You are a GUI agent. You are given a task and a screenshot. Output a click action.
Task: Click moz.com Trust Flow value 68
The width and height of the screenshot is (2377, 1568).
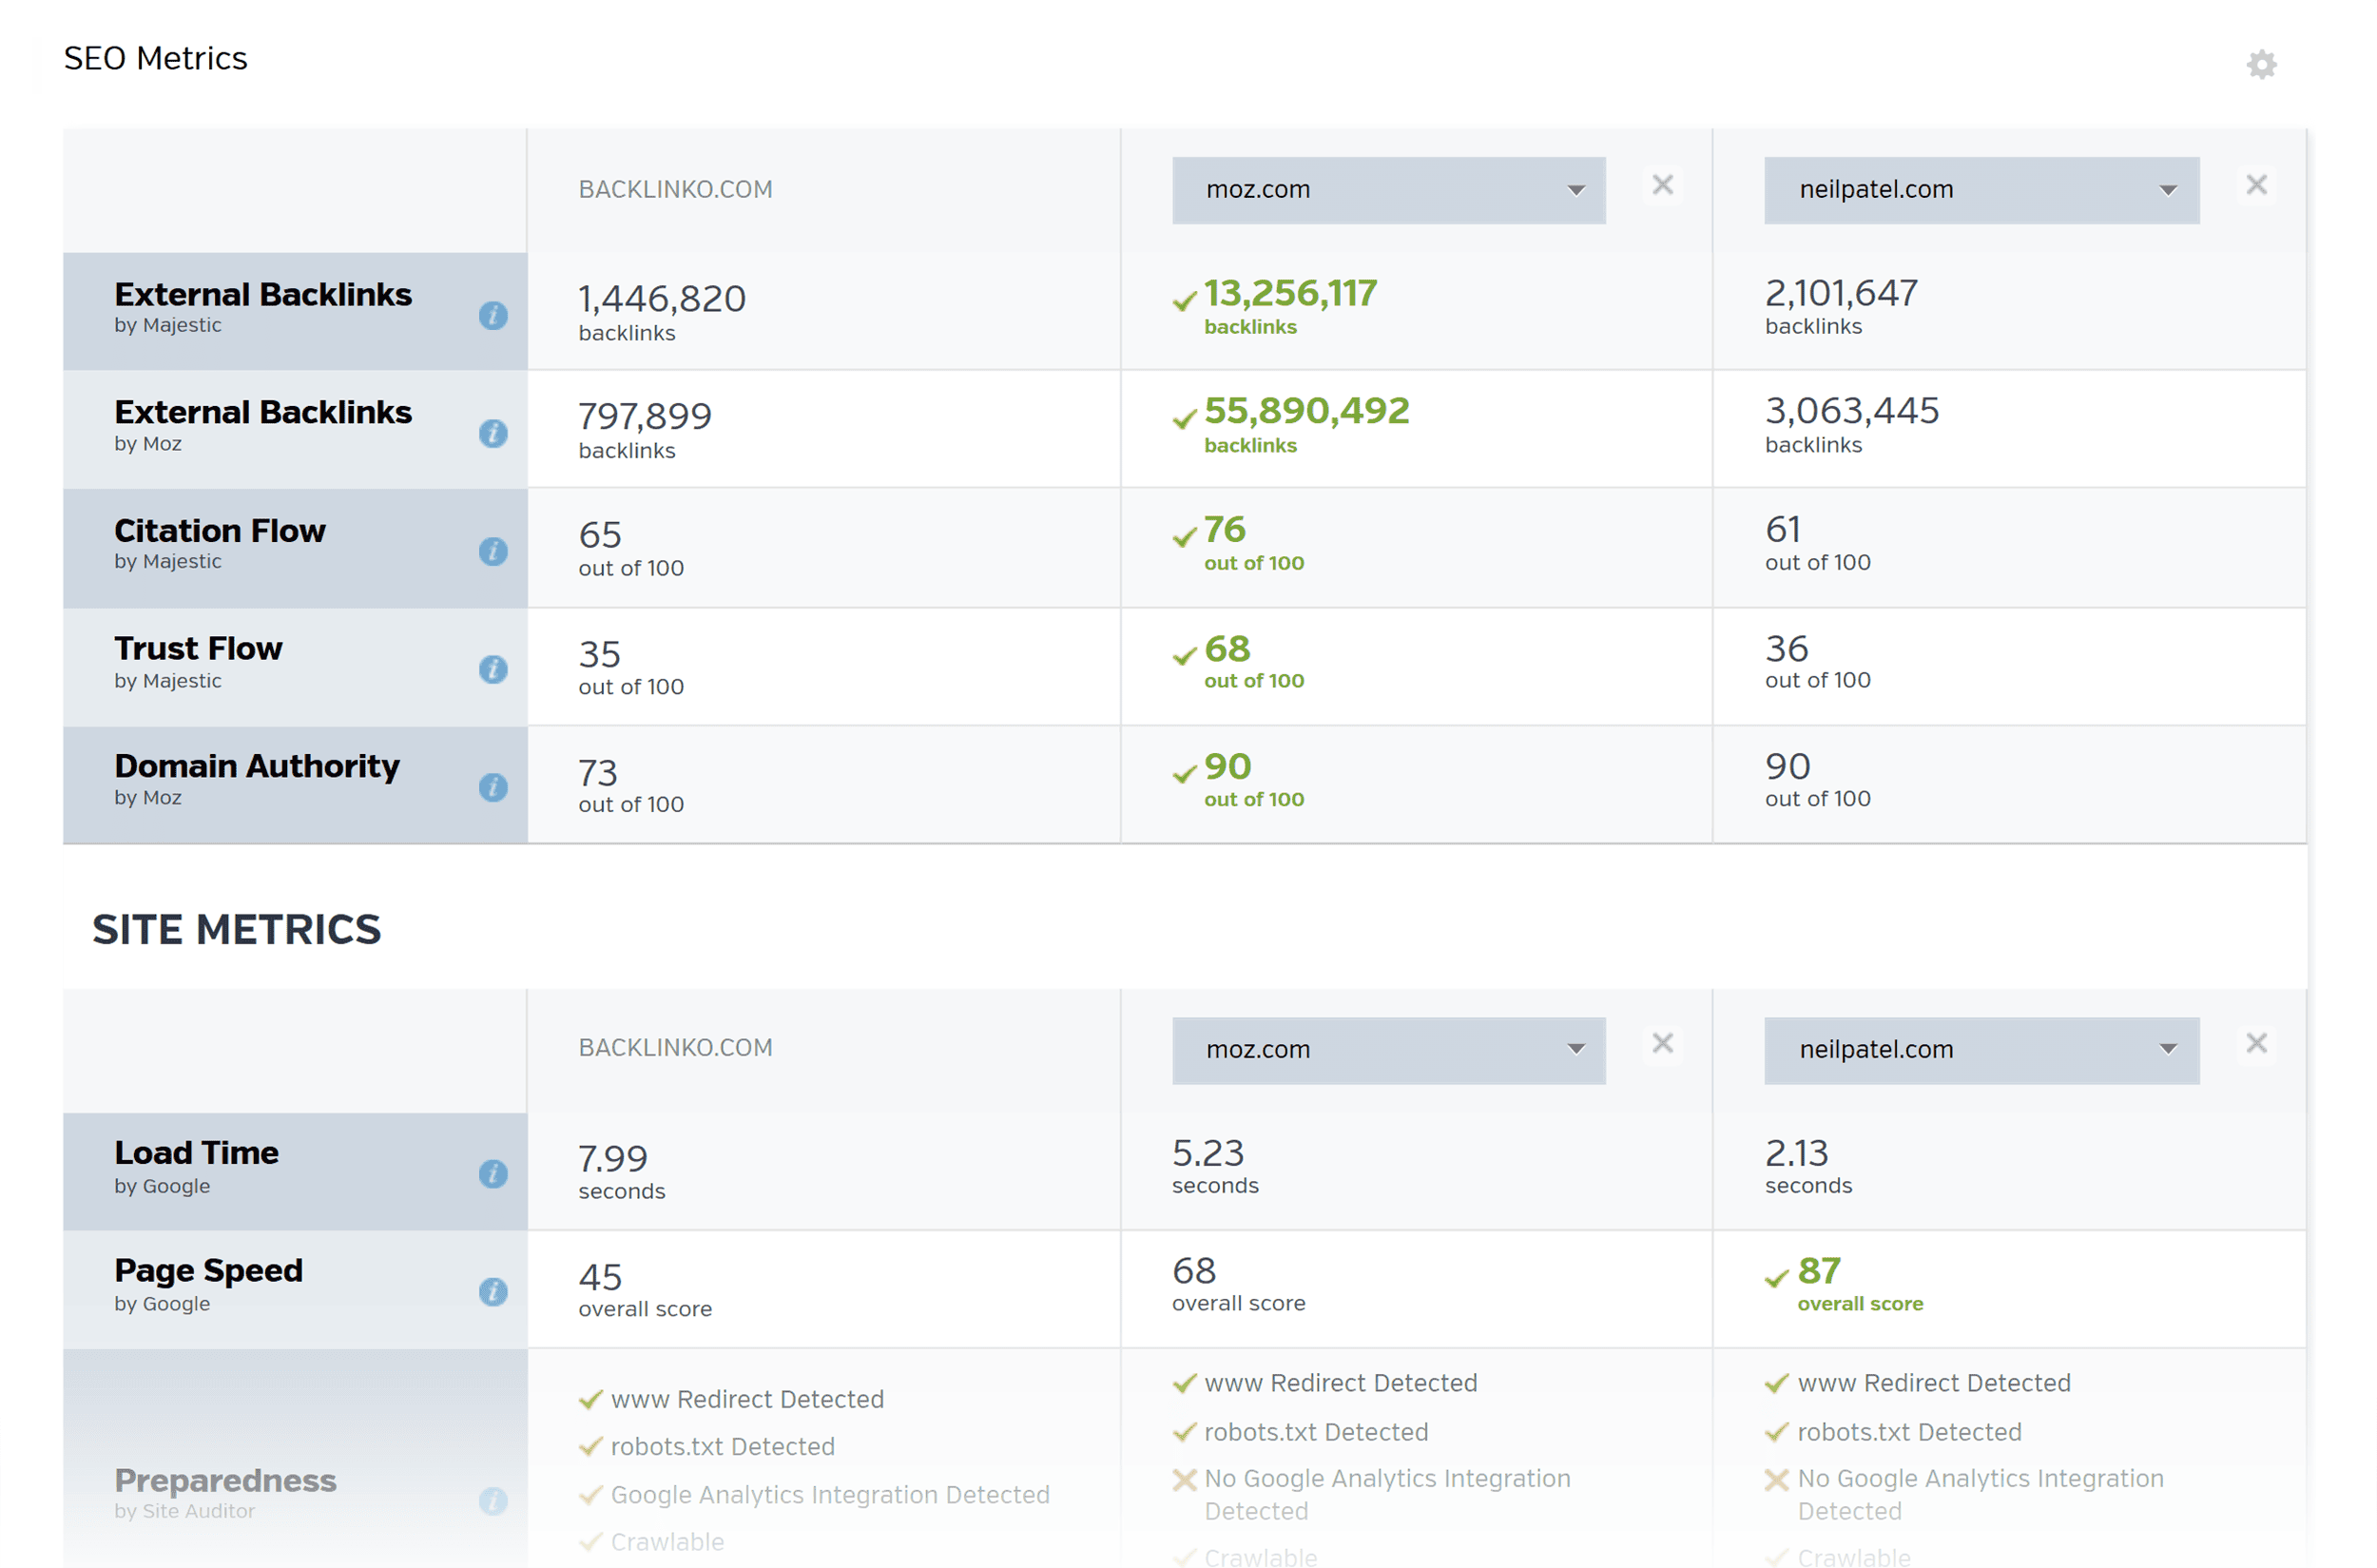coord(1227,649)
